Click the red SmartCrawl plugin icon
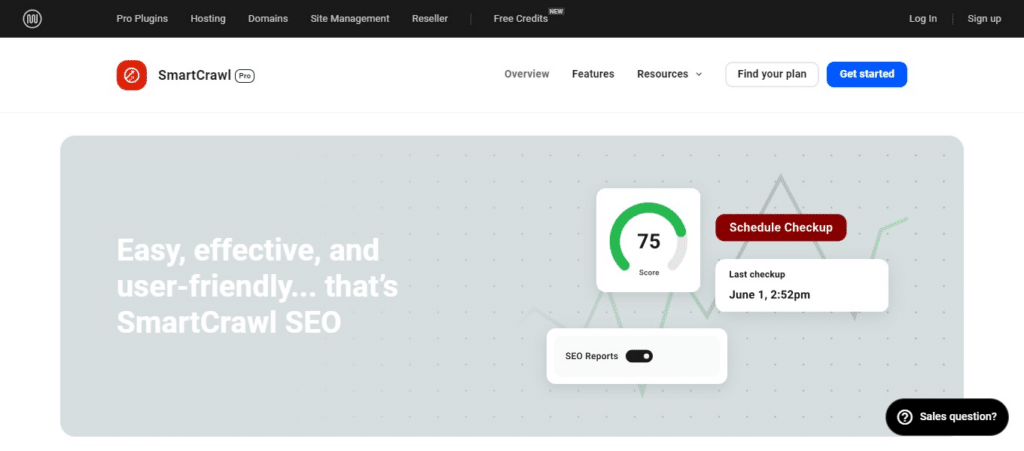1024x451 pixels. (x=131, y=75)
